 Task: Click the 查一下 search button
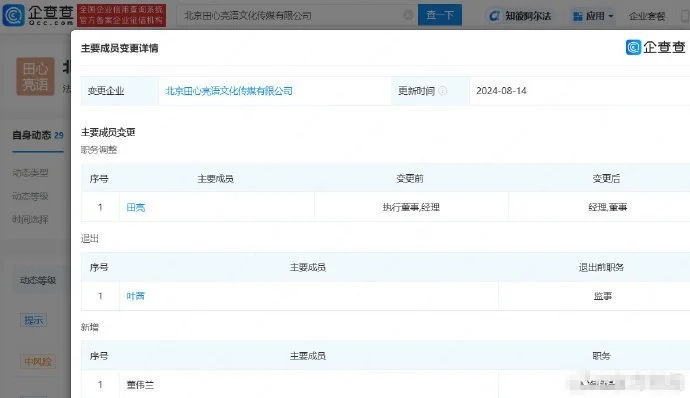440,15
